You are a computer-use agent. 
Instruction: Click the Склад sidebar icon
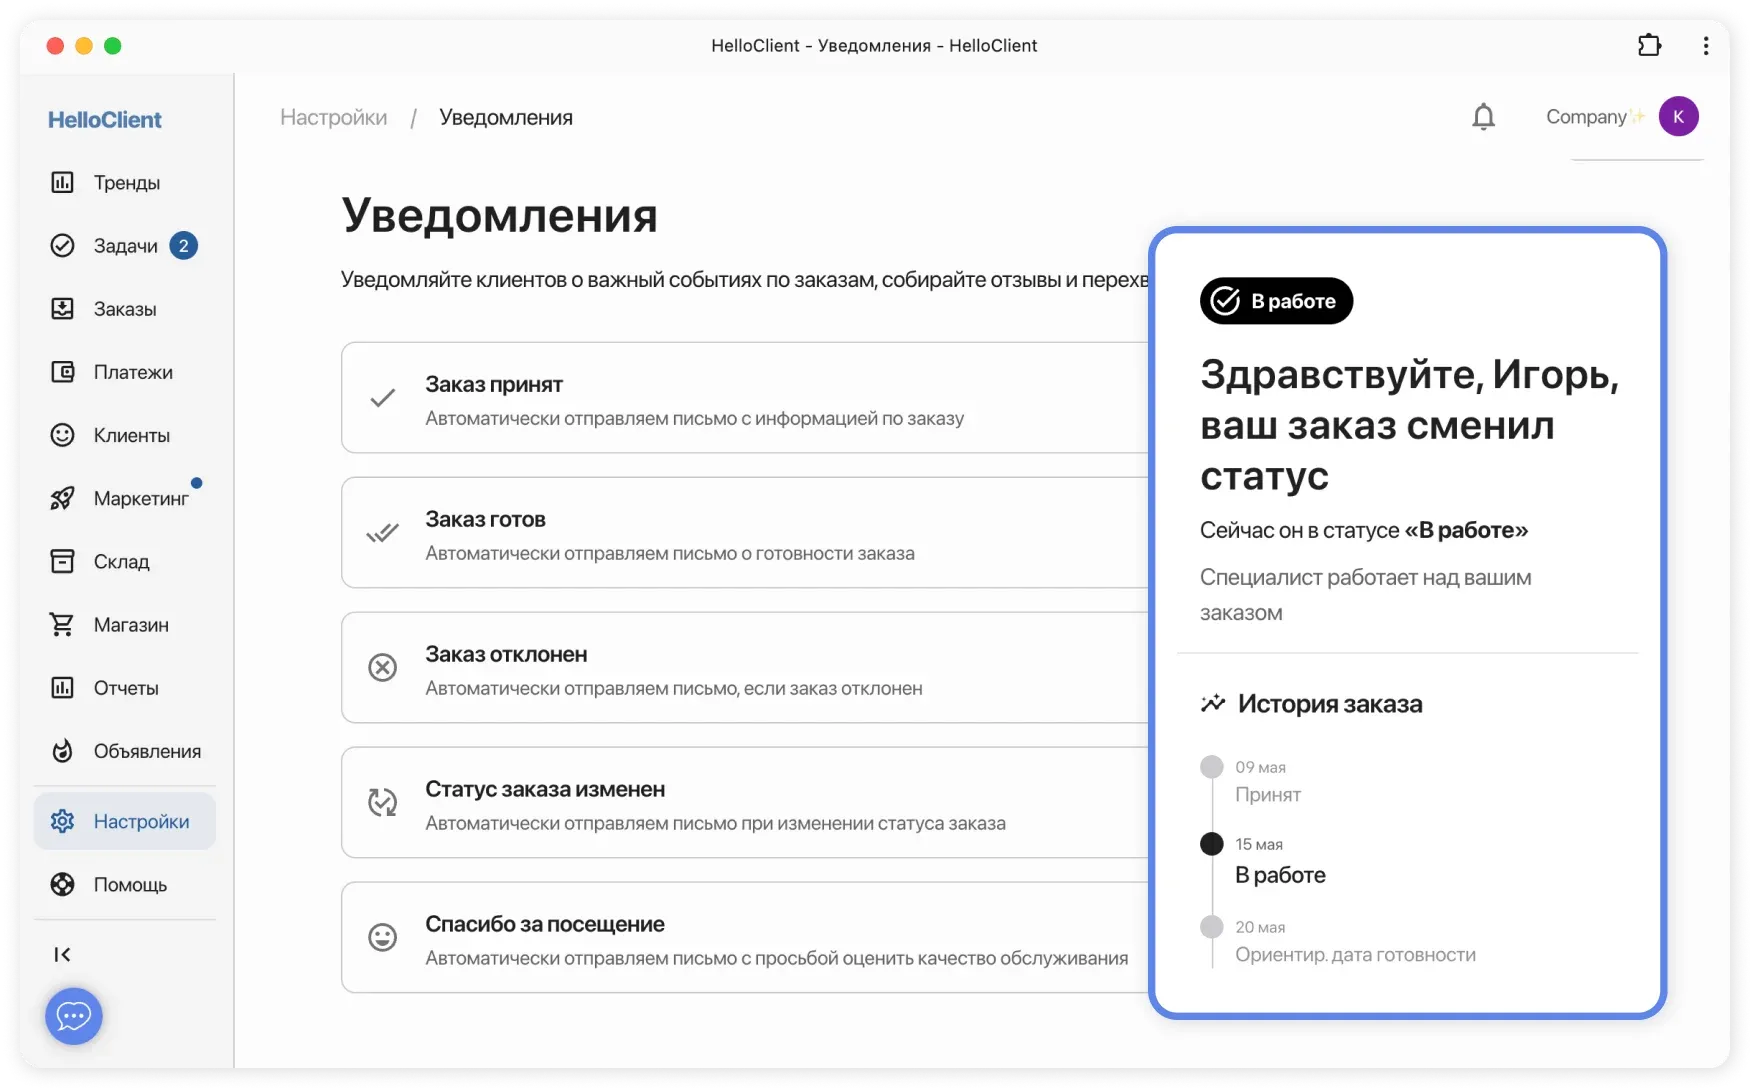(x=62, y=561)
